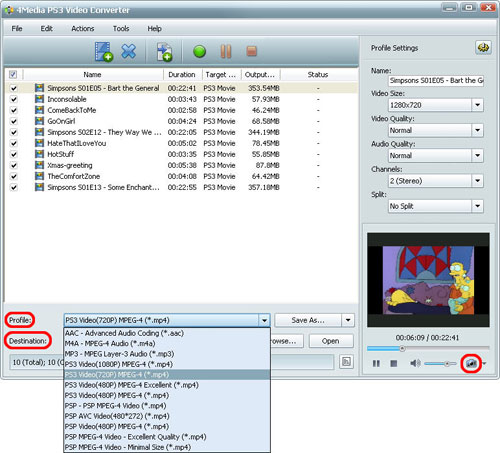Click the profile Name input field
Viewport: 500px width, 453px height.
click(436, 80)
